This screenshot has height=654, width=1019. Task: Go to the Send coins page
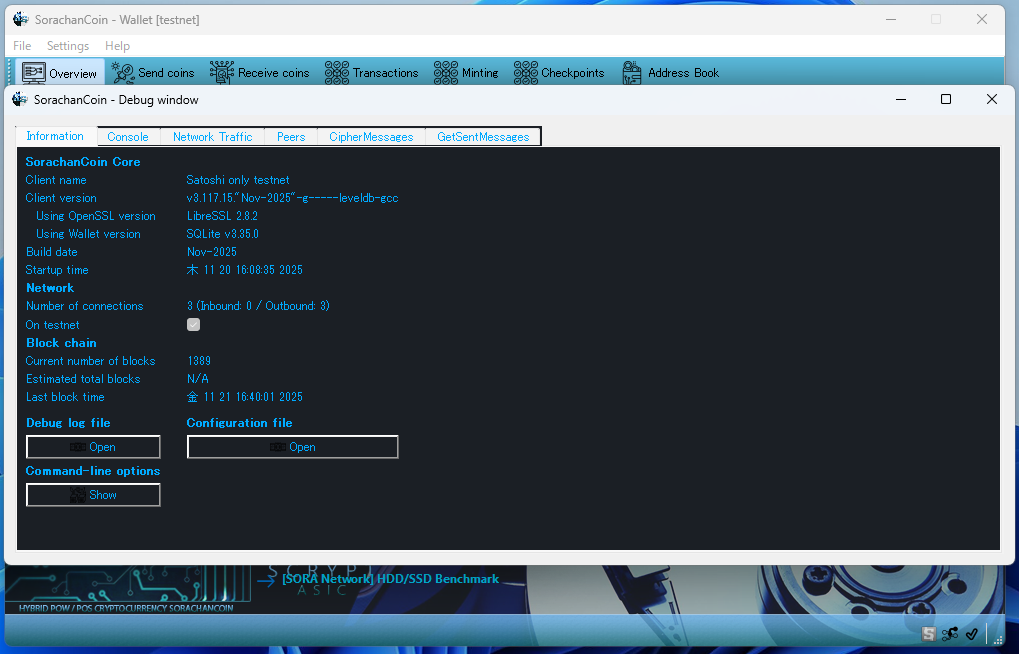pyautogui.click(x=153, y=73)
